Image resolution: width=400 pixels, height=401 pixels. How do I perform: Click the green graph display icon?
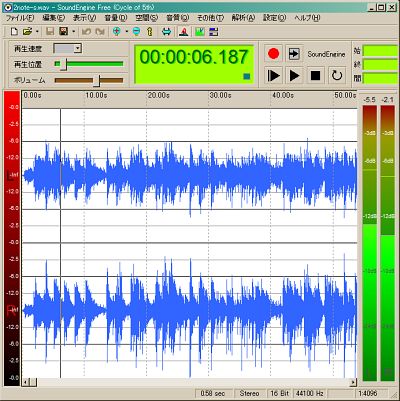coord(200,32)
